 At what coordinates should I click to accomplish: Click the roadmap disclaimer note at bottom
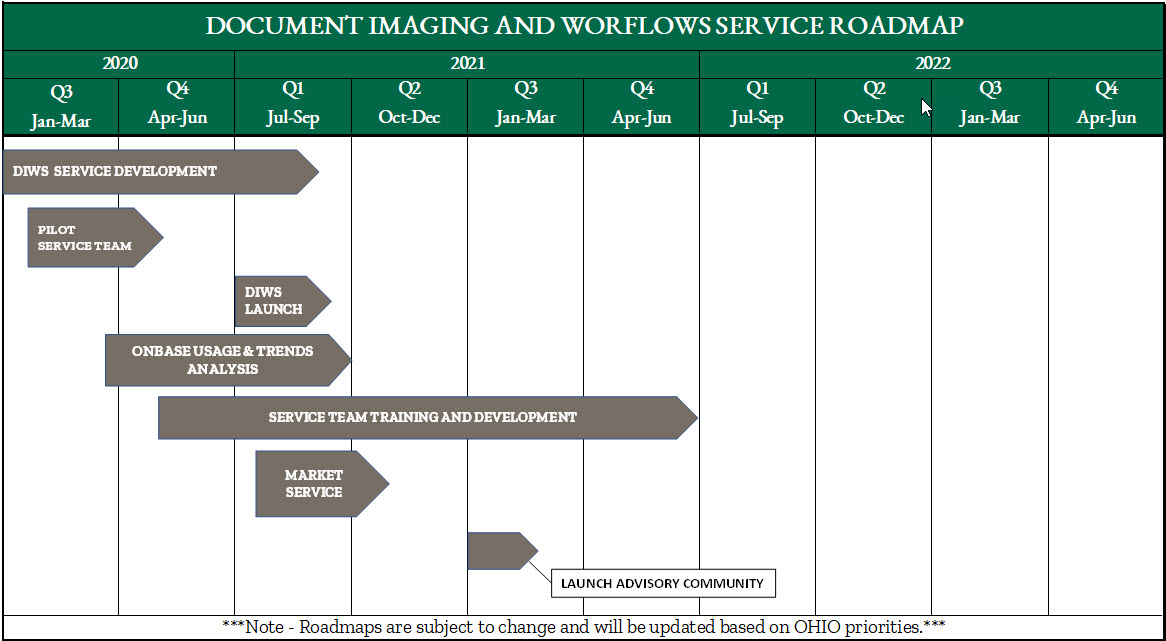click(583, 627)
